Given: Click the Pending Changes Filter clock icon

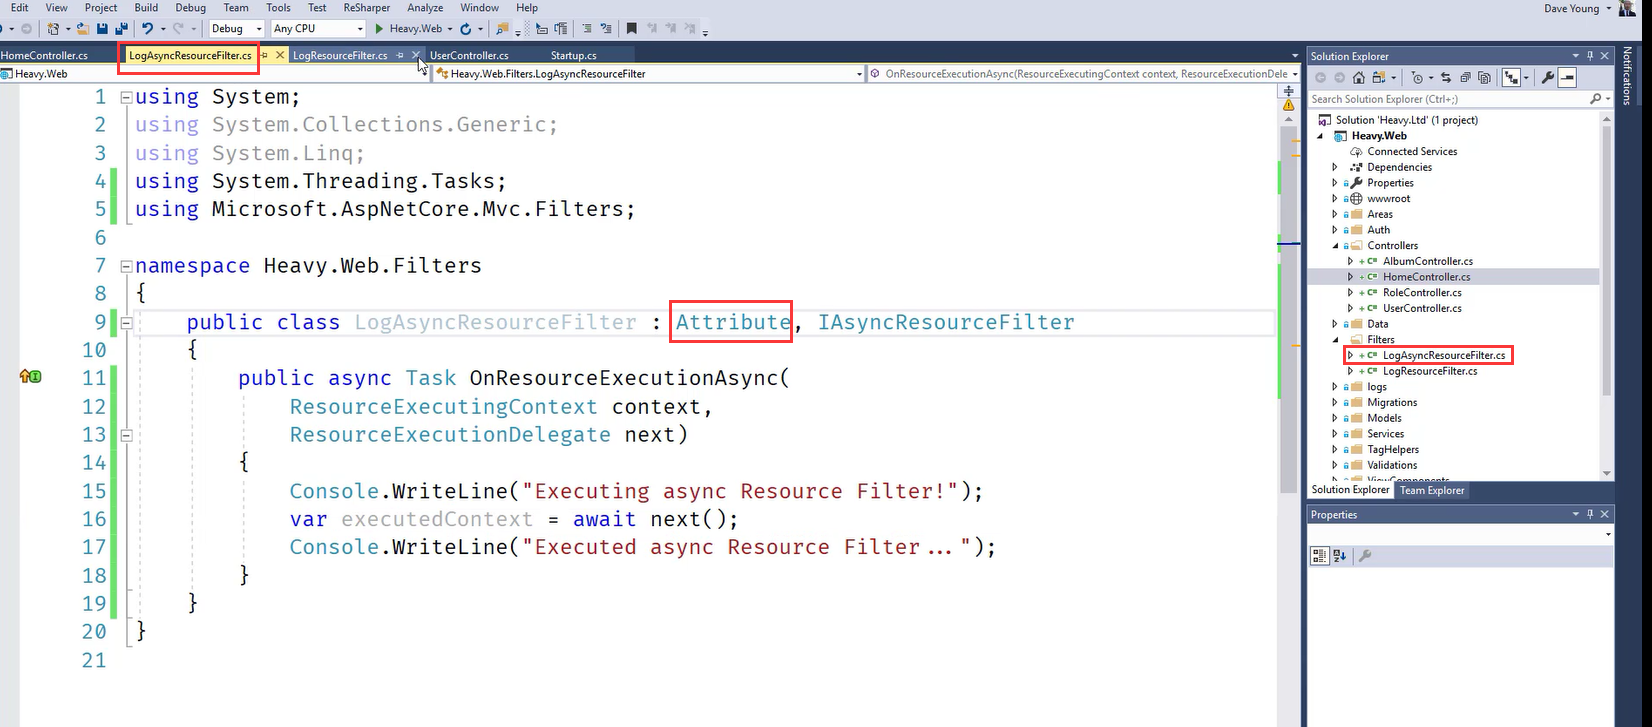Looking at the screenshot, I should [1417, 78].
